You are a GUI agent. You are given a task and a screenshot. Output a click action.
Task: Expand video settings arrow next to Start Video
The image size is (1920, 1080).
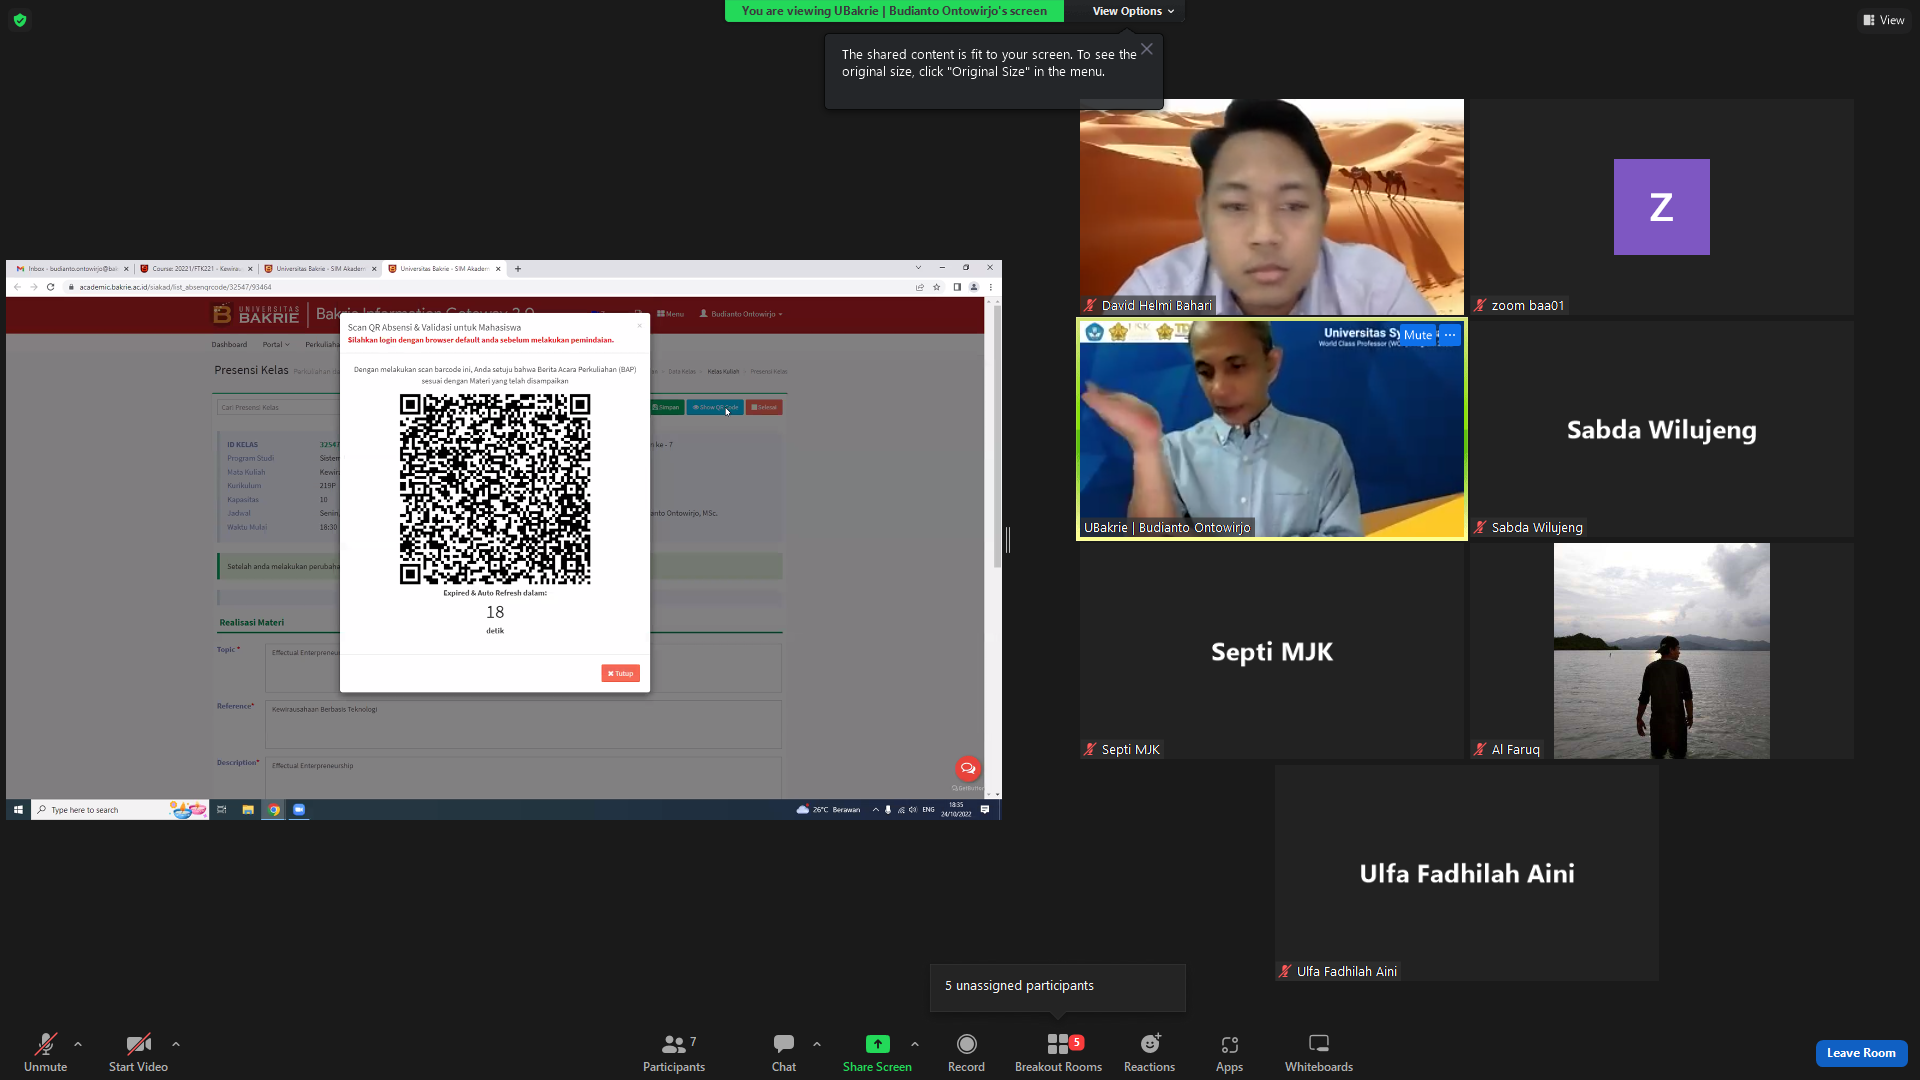pos(176,1044)
